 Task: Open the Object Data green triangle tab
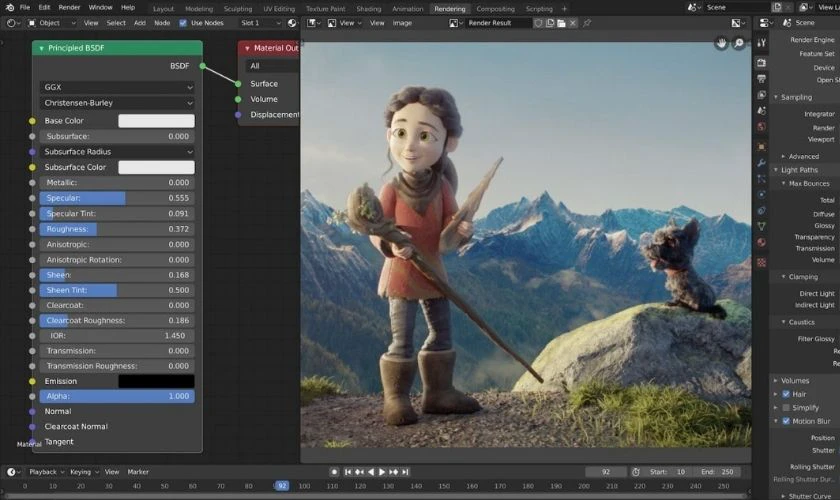pyautogui.click(x=761, y=226)
